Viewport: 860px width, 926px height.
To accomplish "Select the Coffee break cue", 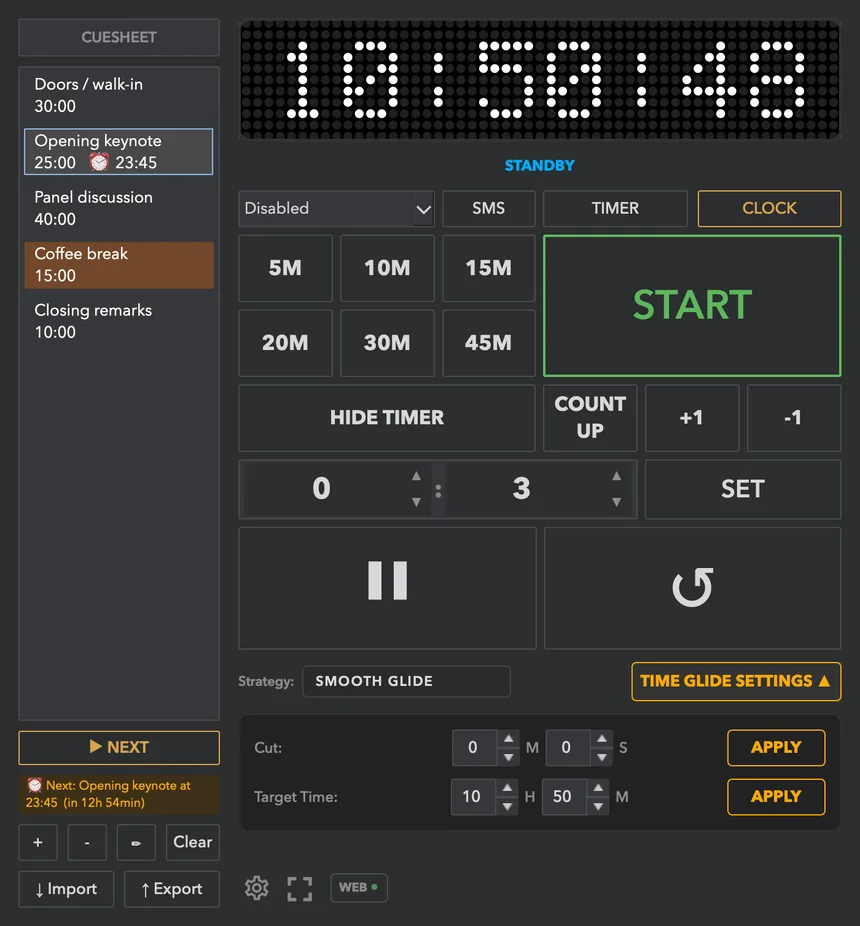I will (119, 265).
